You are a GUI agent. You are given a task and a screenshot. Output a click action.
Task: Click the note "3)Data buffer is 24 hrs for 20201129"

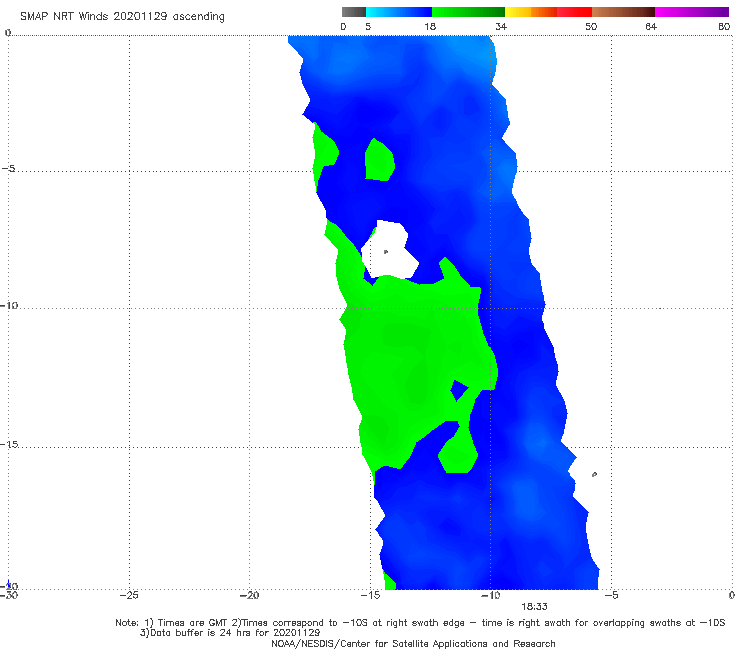point(230,633)
